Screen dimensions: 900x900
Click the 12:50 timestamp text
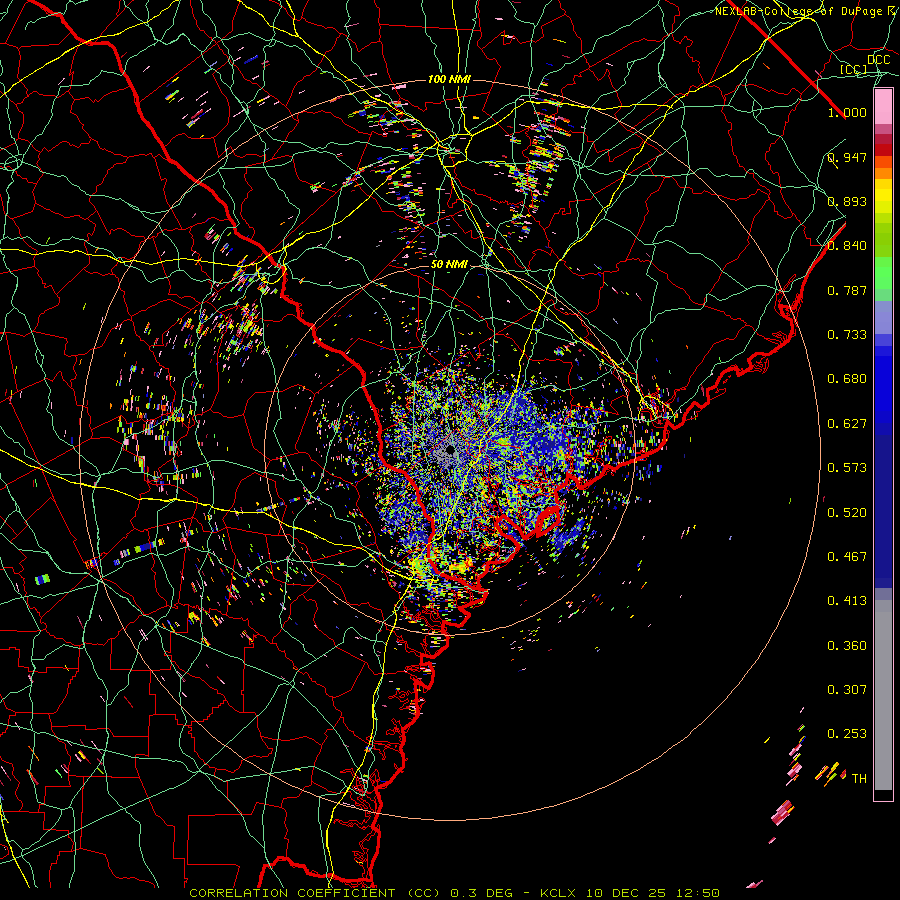698,893
